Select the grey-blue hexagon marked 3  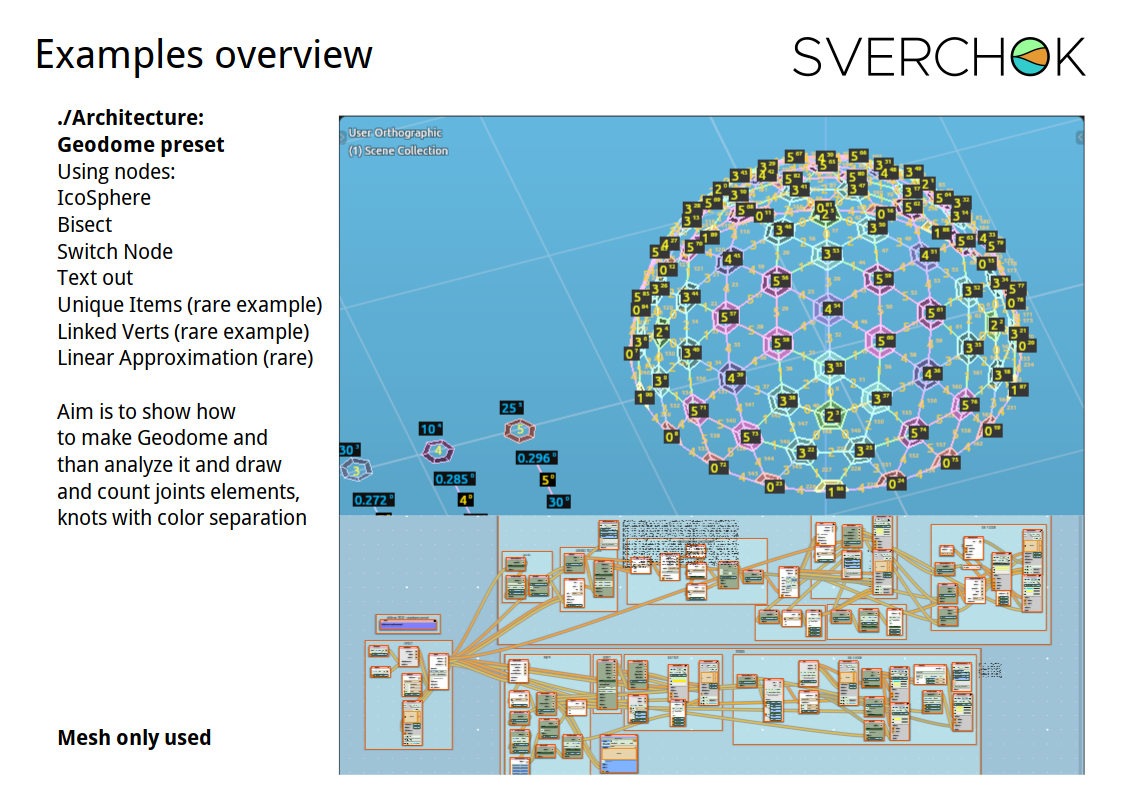pyautogui.click(x=356, y=470)
